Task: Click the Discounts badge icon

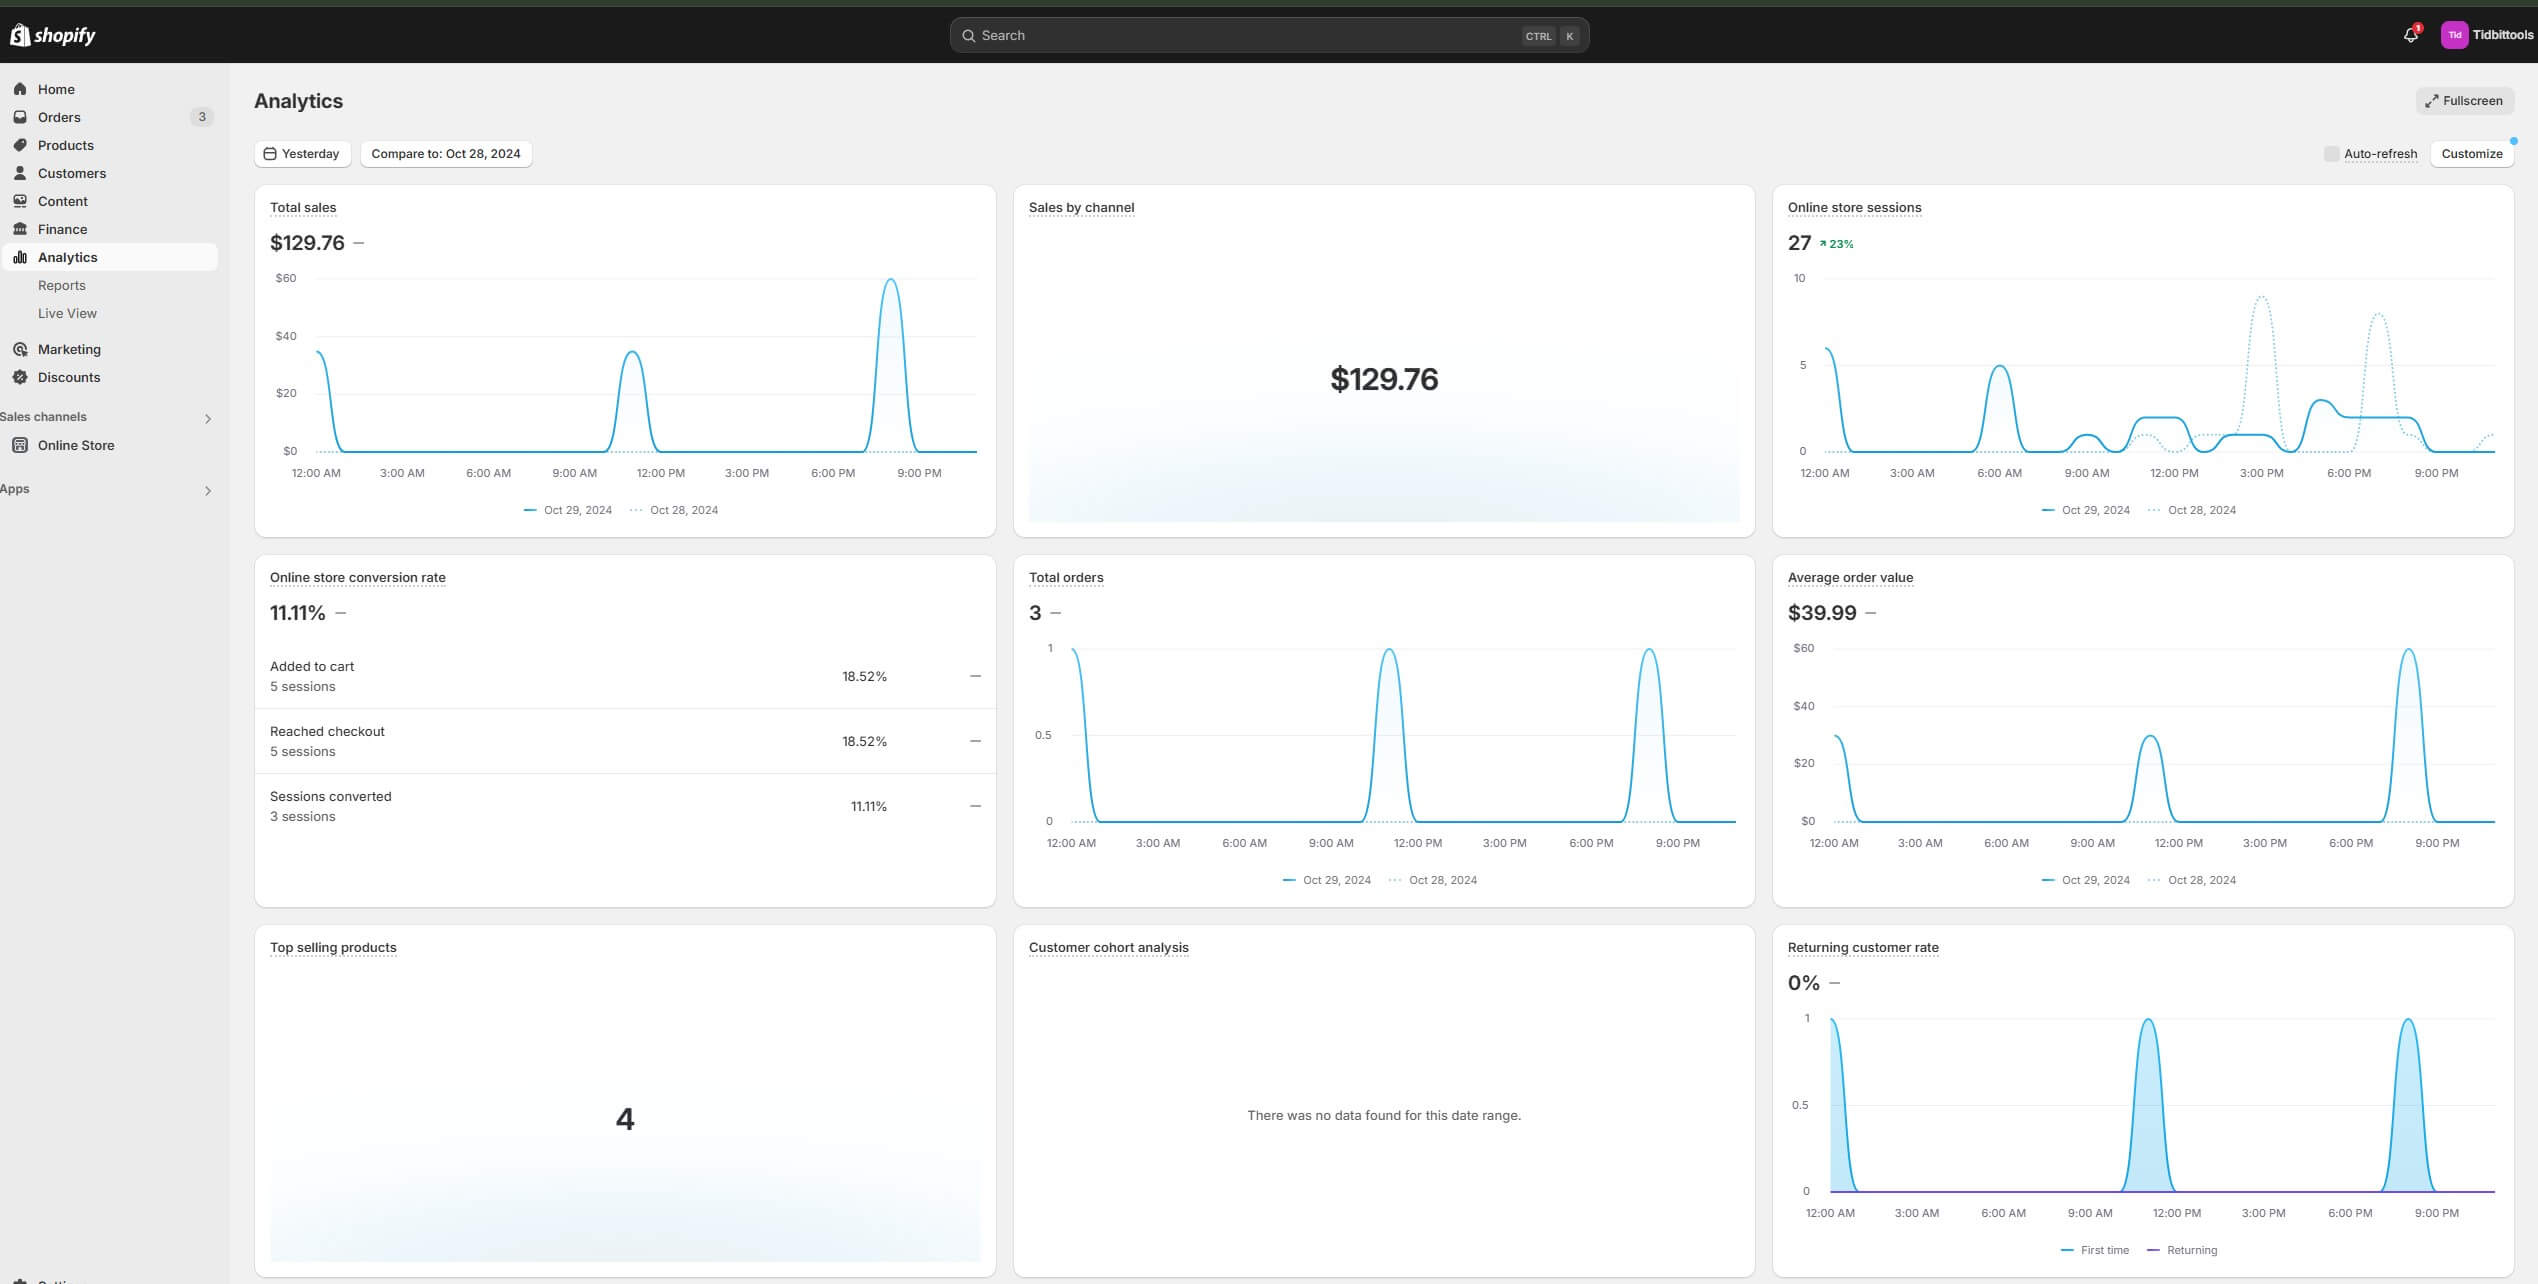Action: coord(20,377)
